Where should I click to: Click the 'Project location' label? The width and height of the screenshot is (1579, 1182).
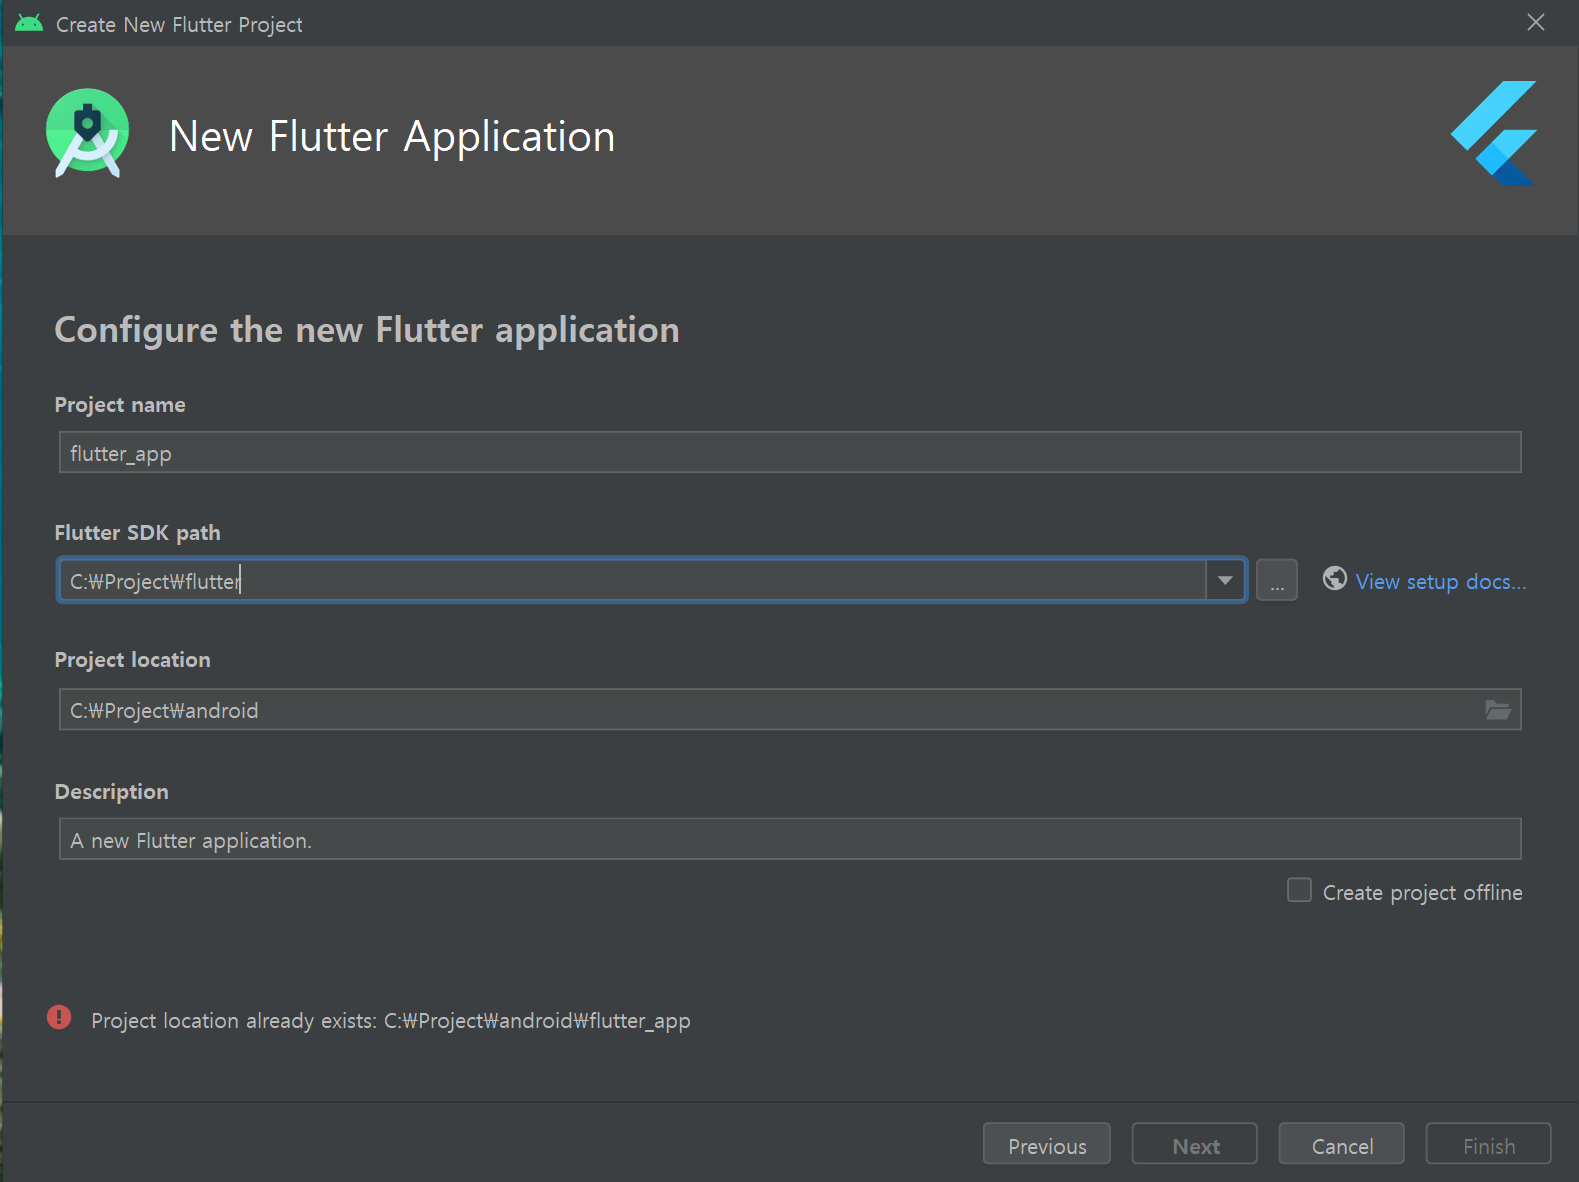[x=133, y=660]
